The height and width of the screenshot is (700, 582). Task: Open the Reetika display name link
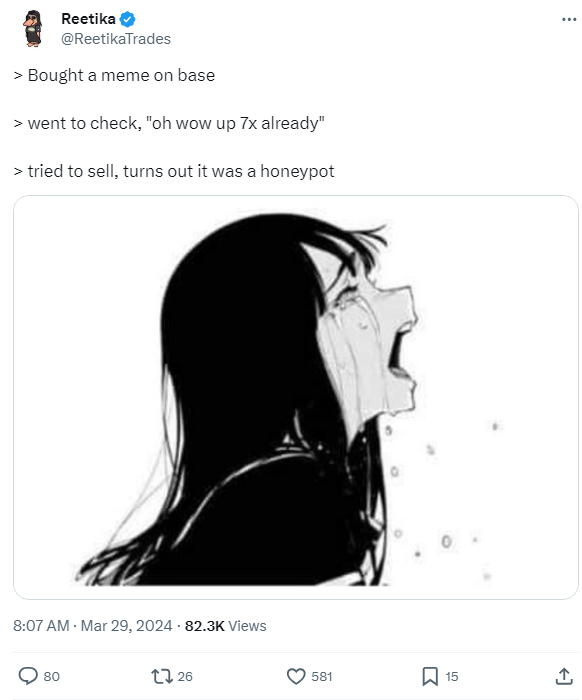click(88, 19)
